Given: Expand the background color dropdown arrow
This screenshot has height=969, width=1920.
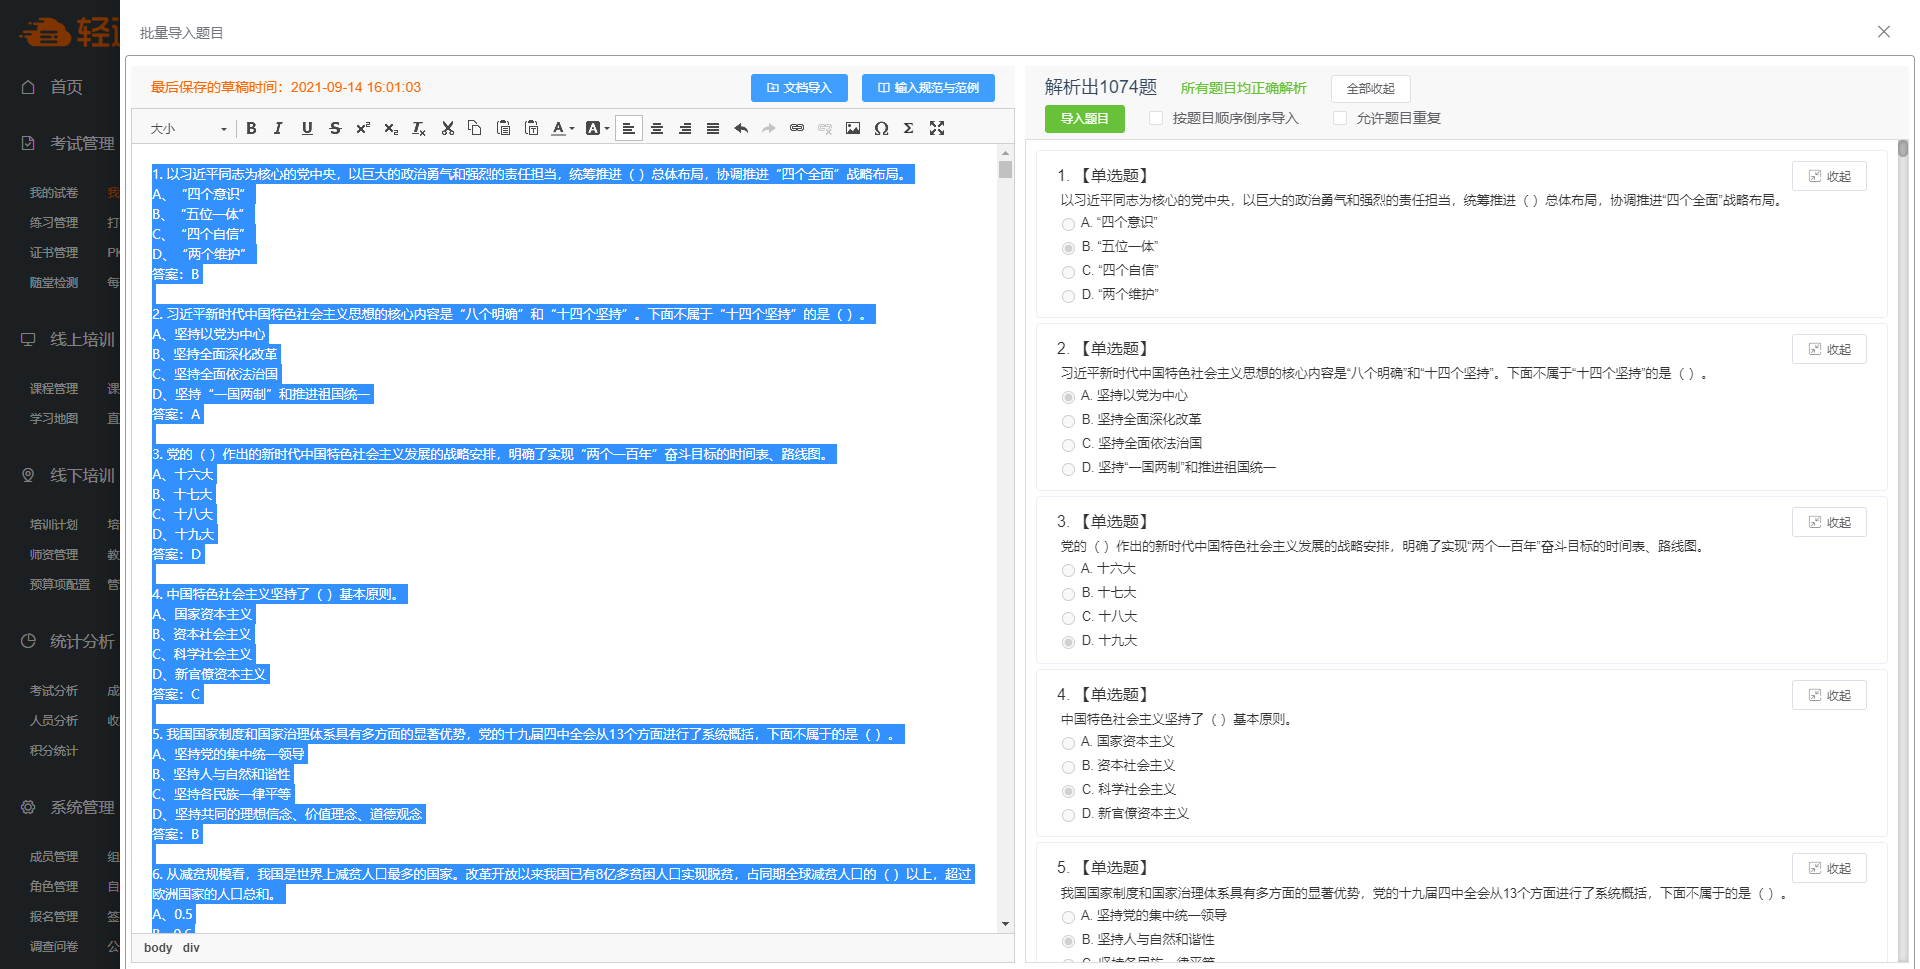Looking at the screenshot, I should [x=607, y=128].
